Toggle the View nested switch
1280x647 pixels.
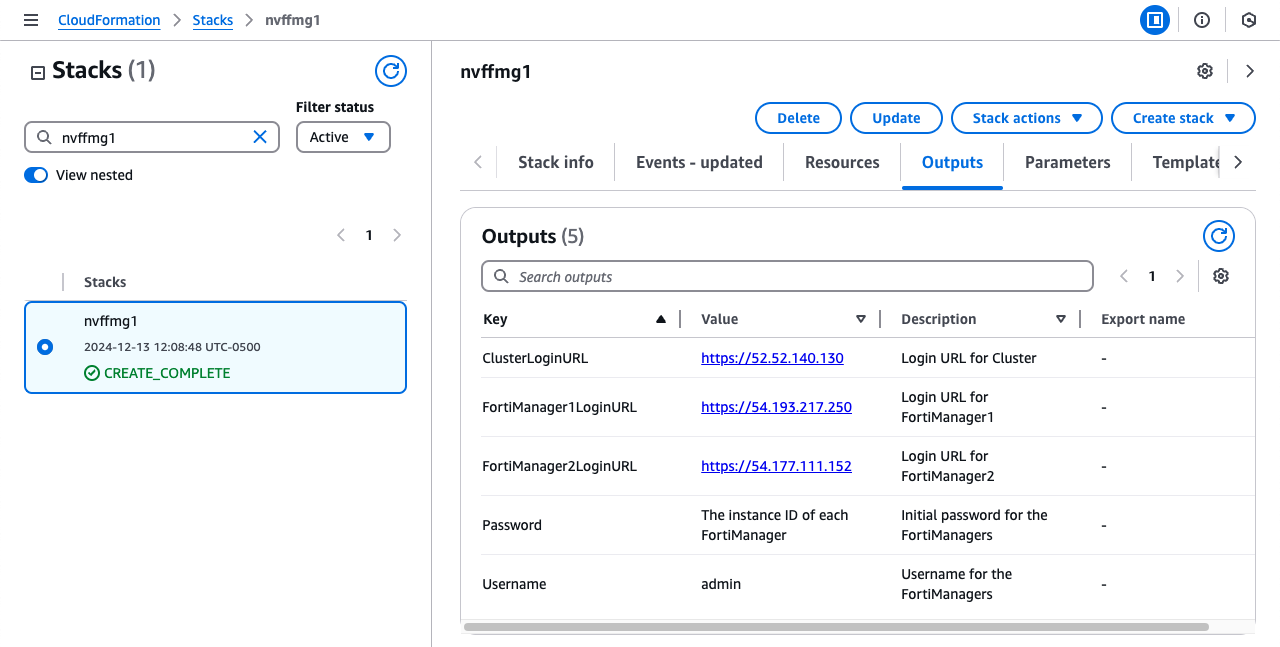tap(36, 175)
